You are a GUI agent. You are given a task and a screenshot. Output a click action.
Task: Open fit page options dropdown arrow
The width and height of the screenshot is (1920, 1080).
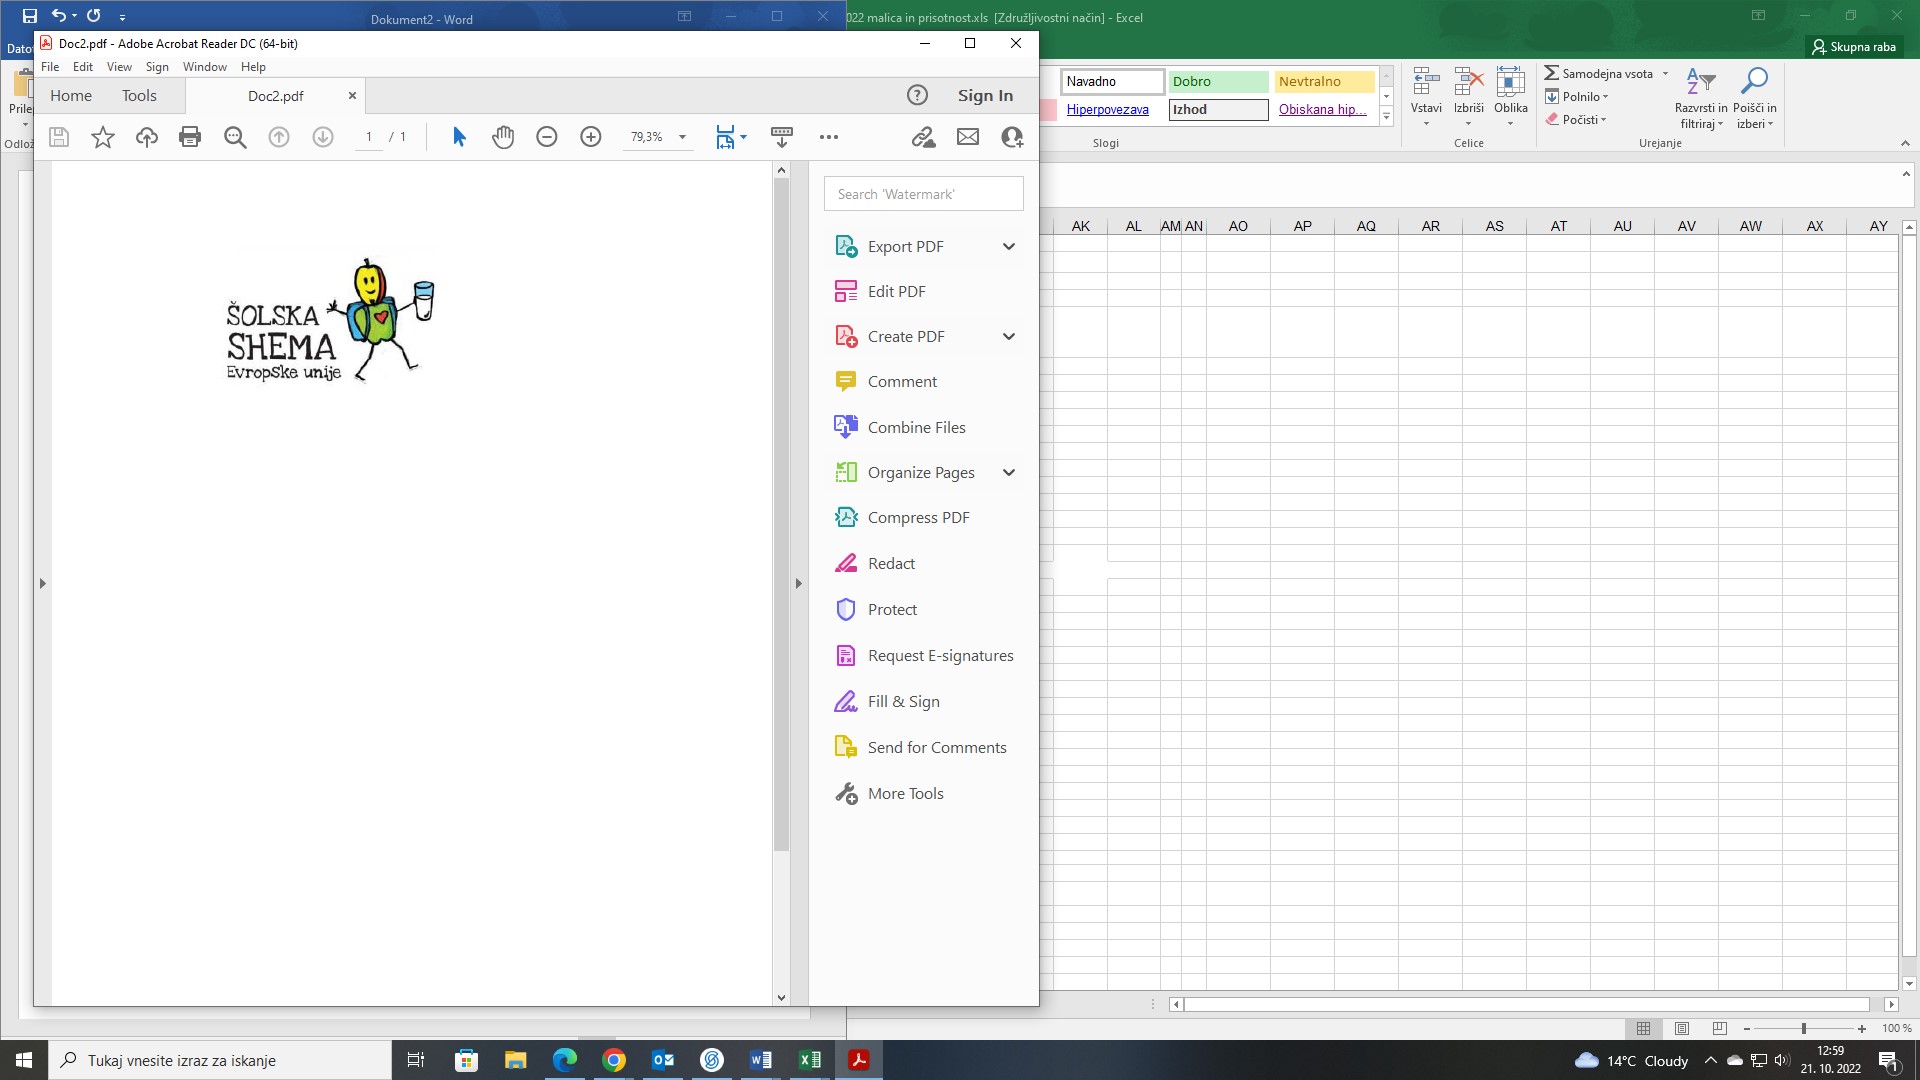743,137
